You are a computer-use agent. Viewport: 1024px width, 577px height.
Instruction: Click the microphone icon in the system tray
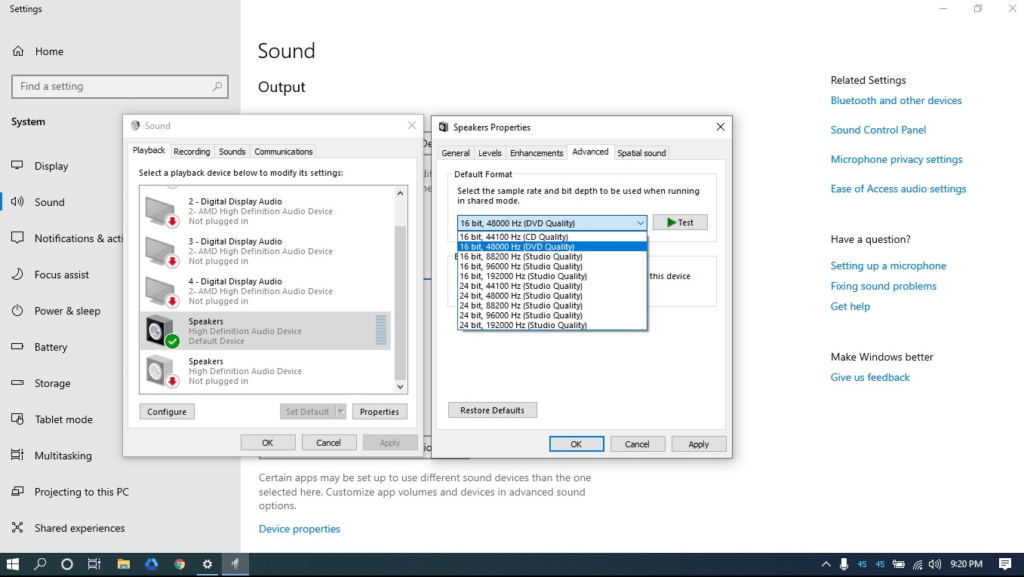click(843, 564)
